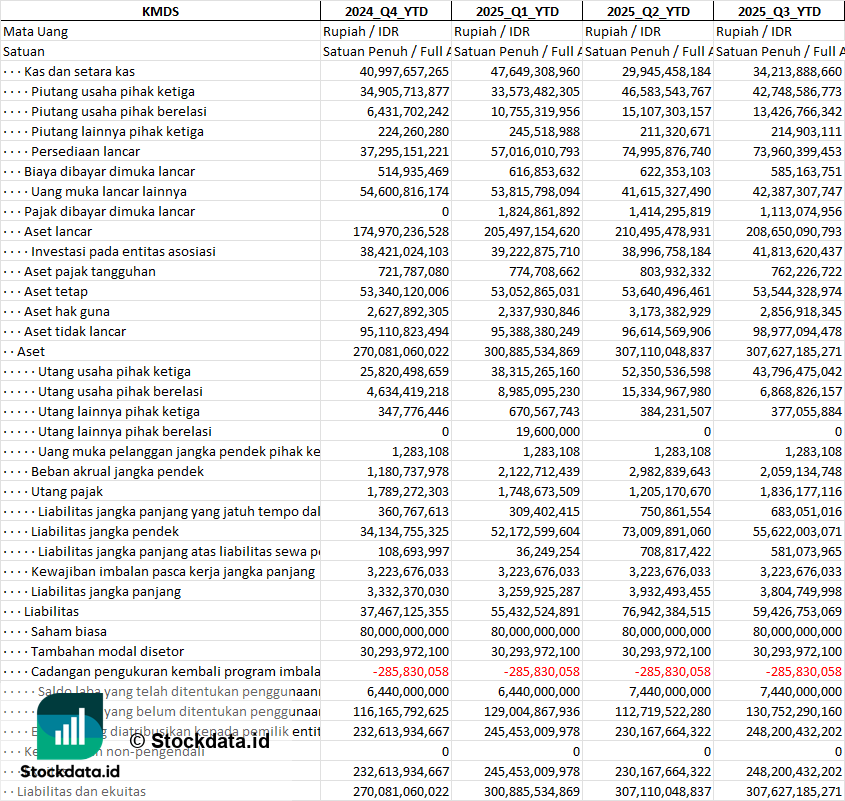Image resolution: width=845 pixels, height=801 pixels.
Task: Click the 2025_Q3_YTD column header
Action: click(x=779, y=11)
